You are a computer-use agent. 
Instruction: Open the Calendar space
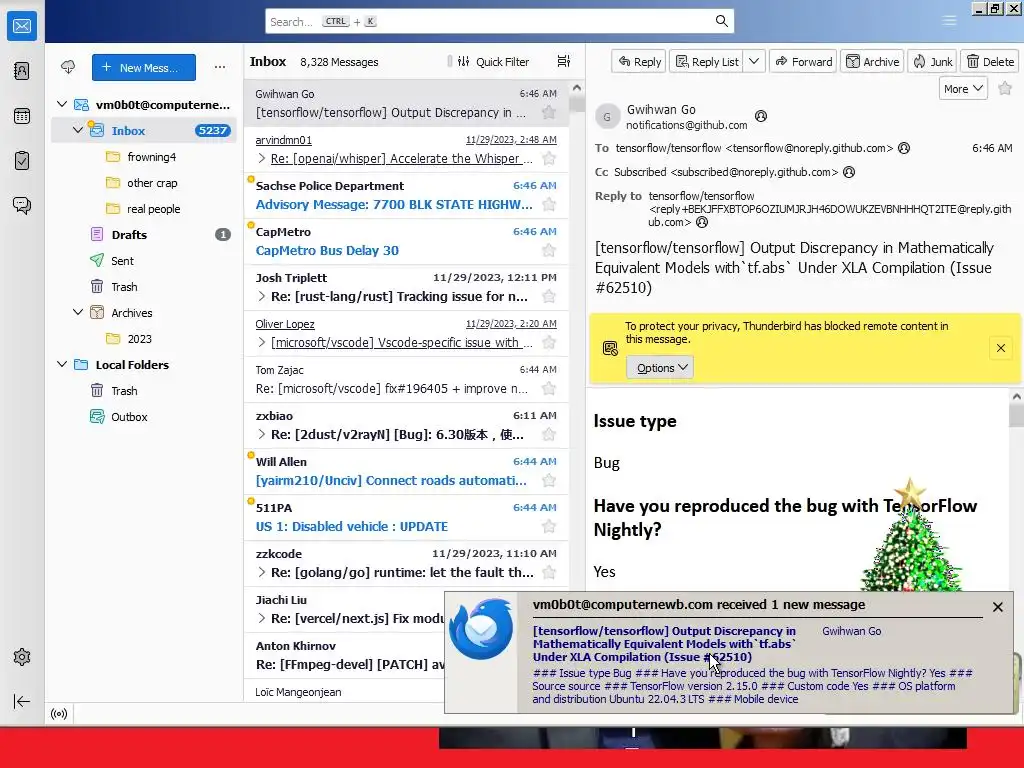(22, 116)
